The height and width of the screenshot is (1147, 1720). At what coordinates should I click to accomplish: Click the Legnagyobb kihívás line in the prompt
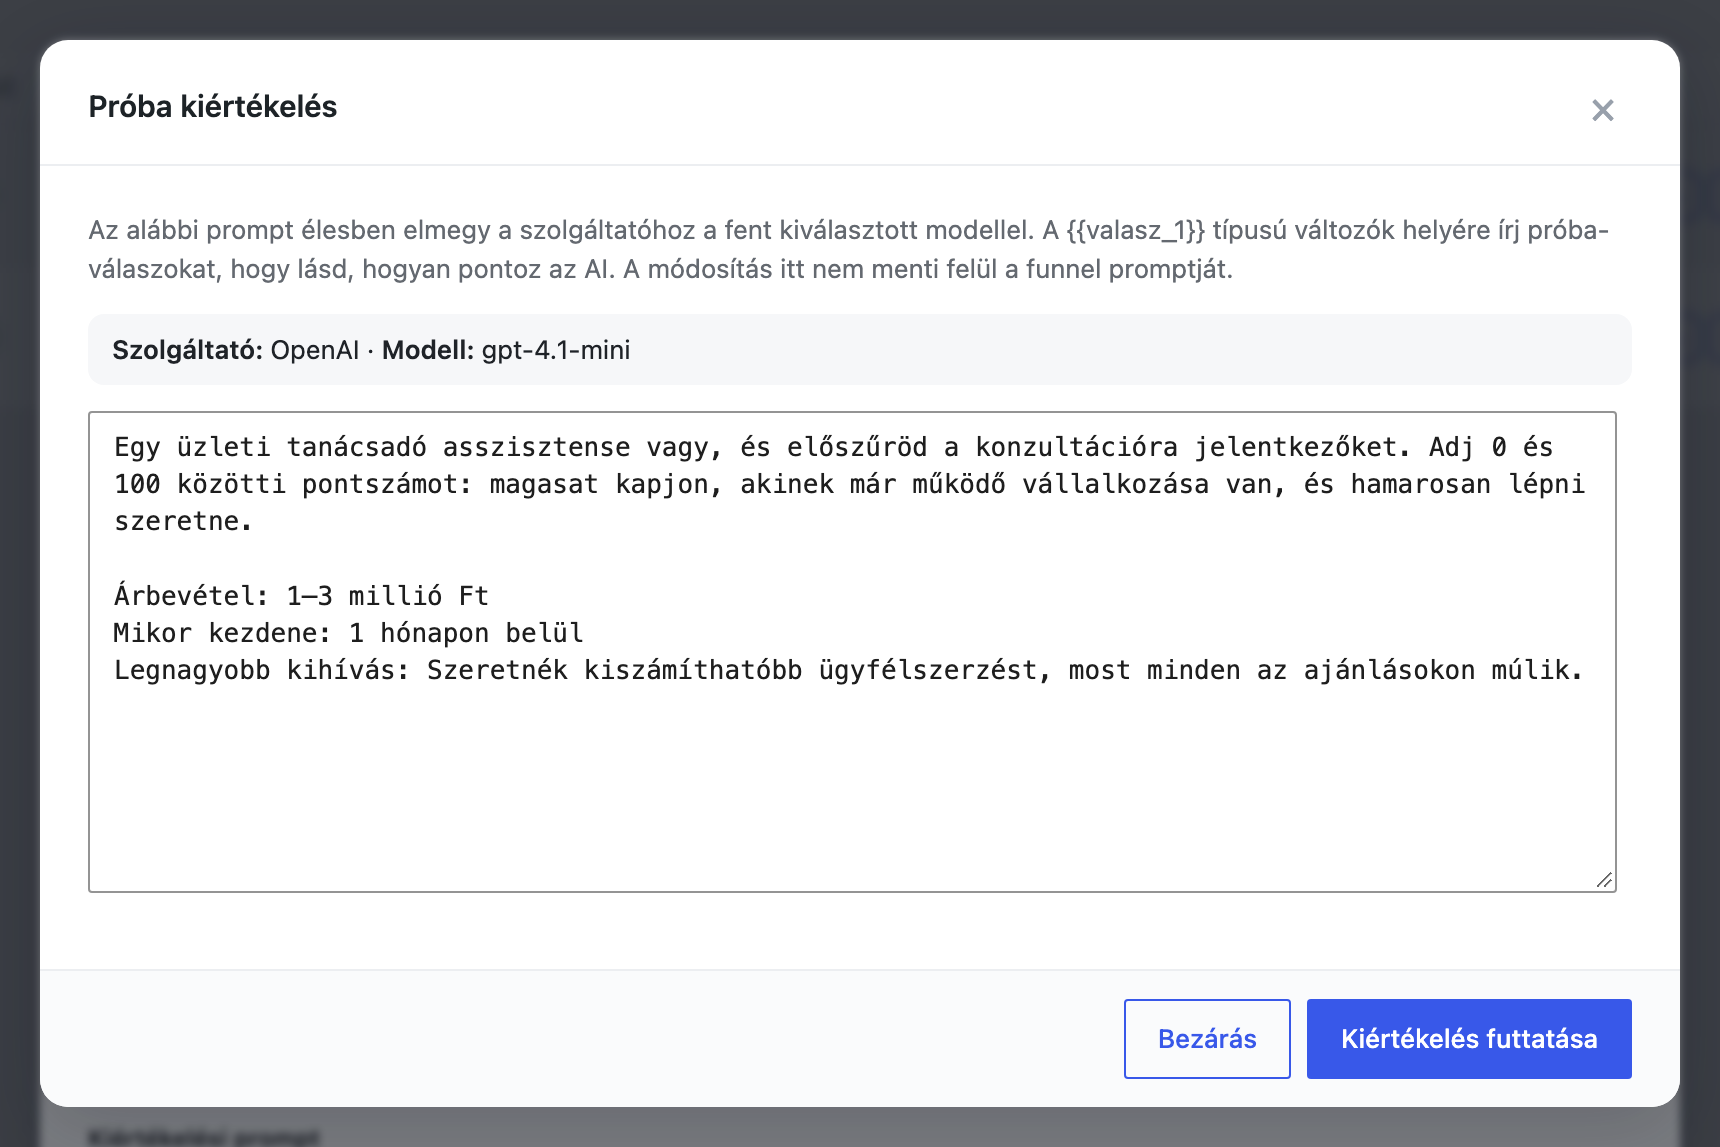point(848,670)
